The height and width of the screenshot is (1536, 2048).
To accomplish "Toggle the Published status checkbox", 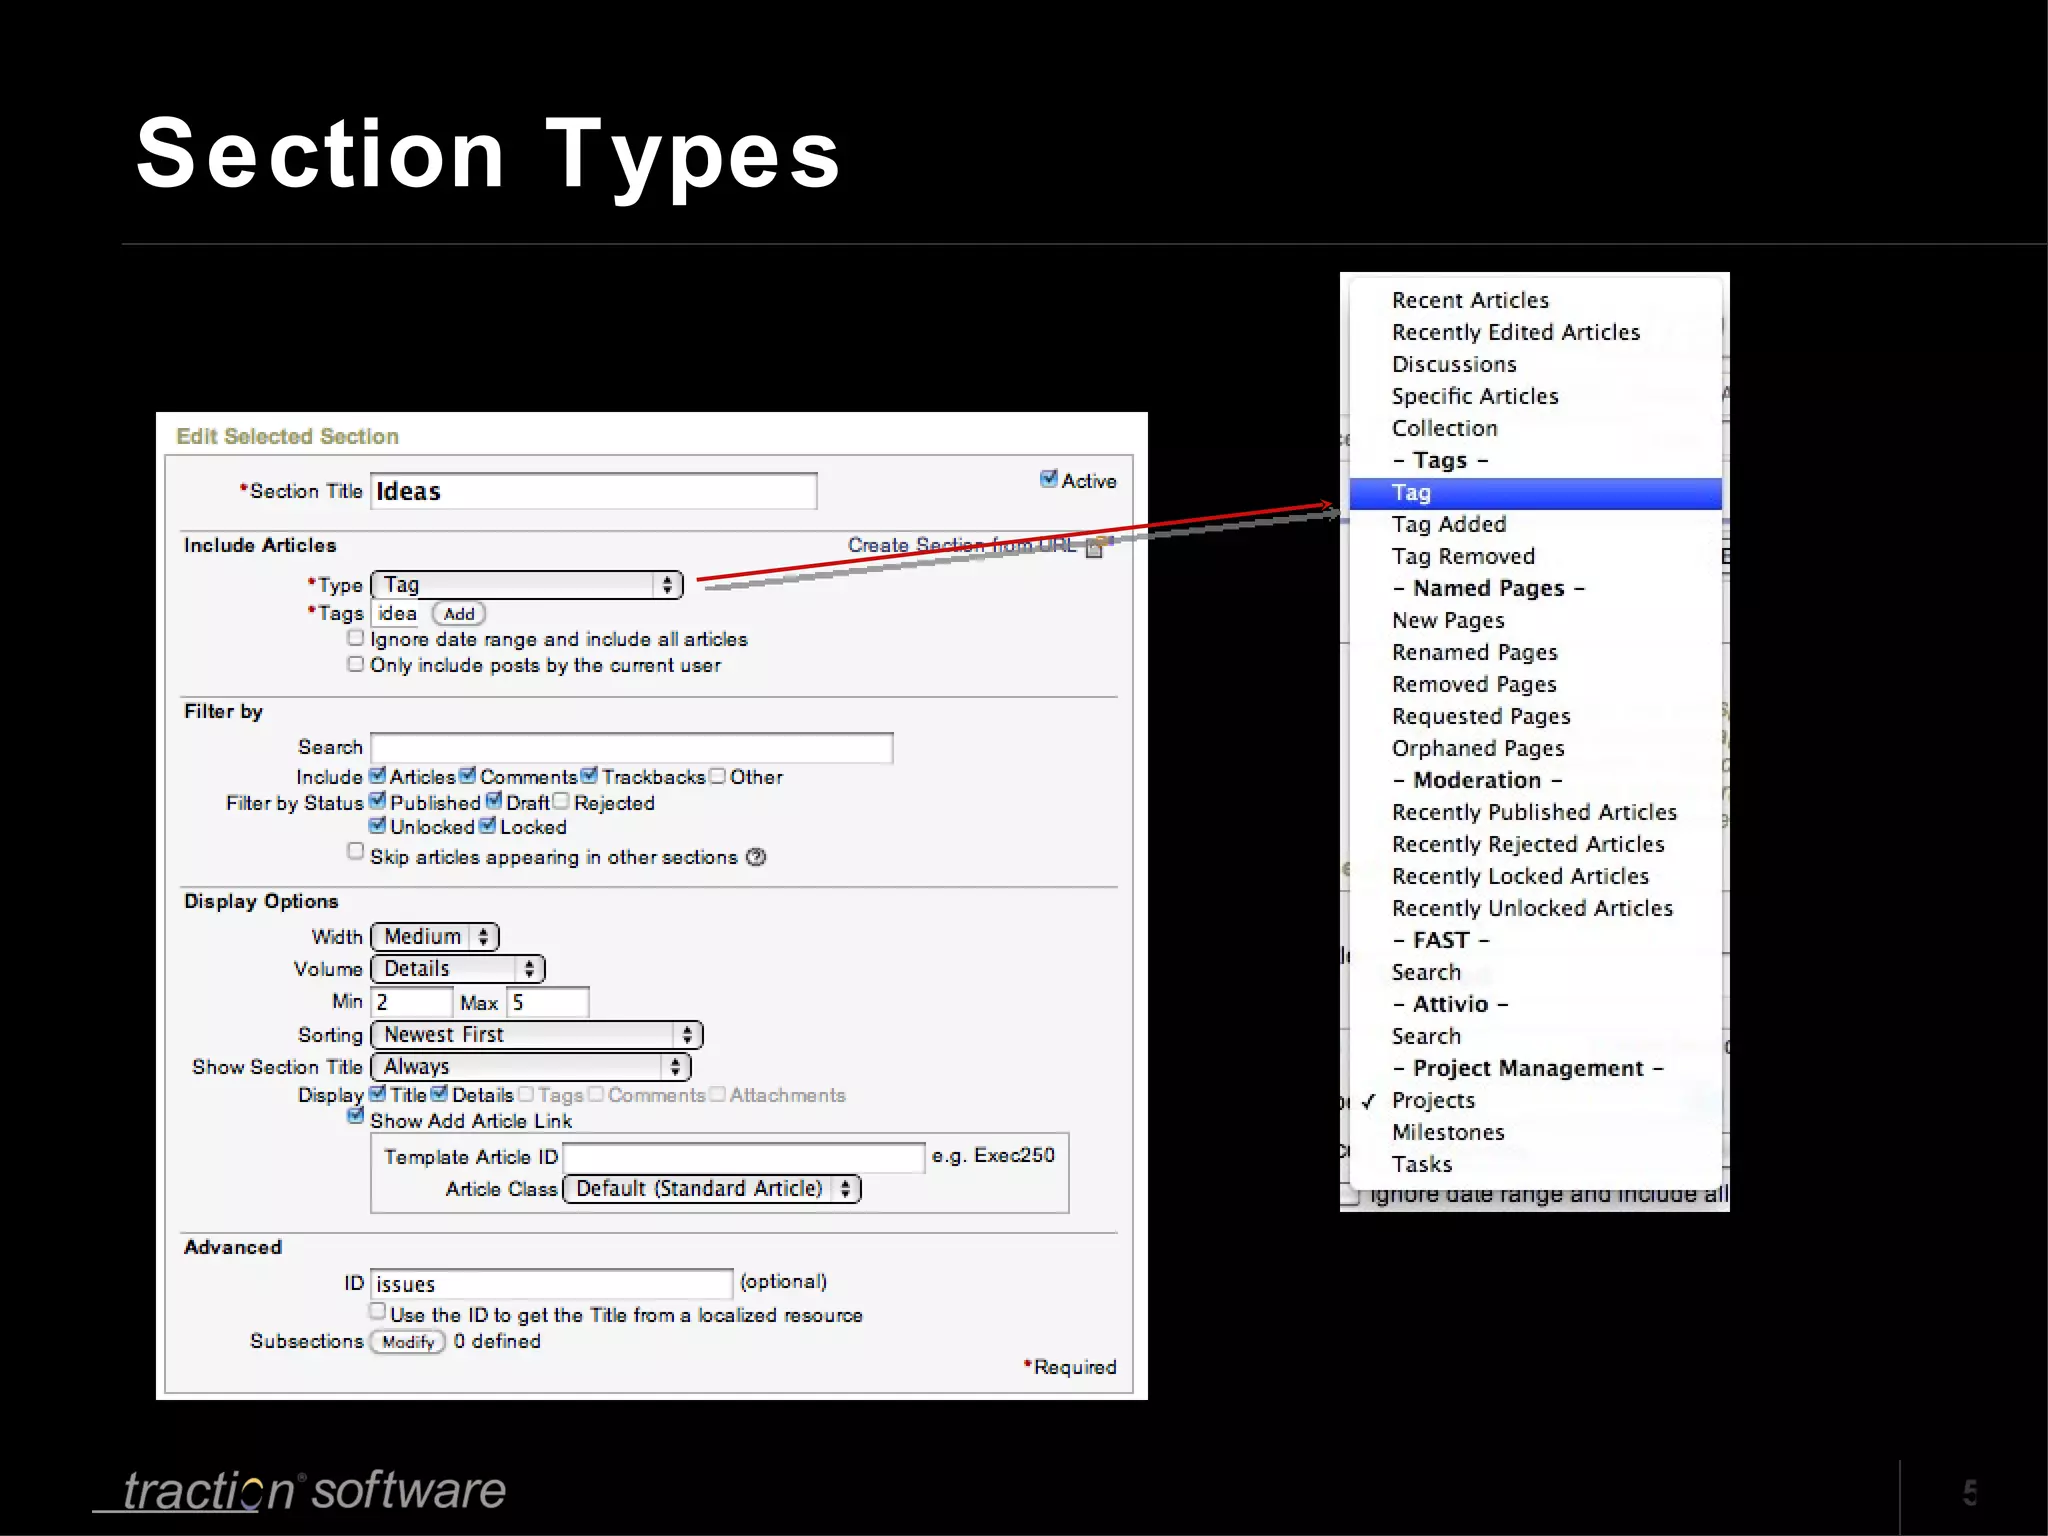I will 377,801.
